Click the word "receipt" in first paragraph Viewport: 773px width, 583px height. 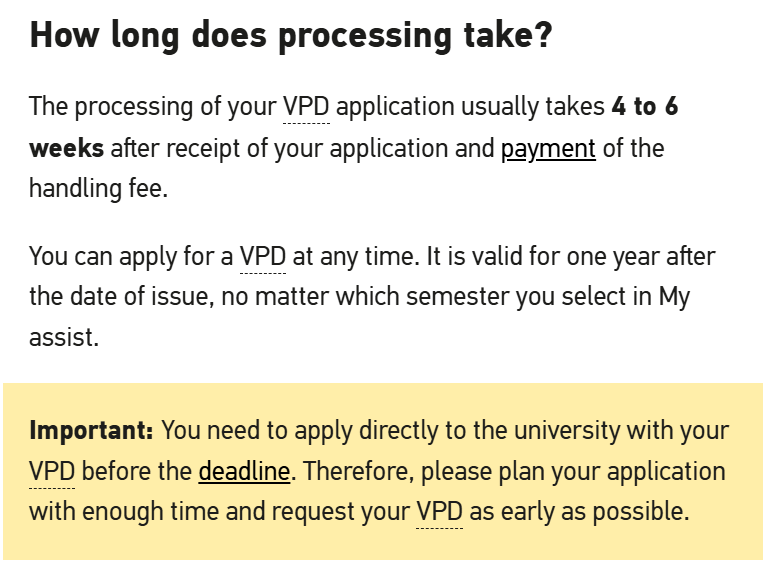(209, 149)
